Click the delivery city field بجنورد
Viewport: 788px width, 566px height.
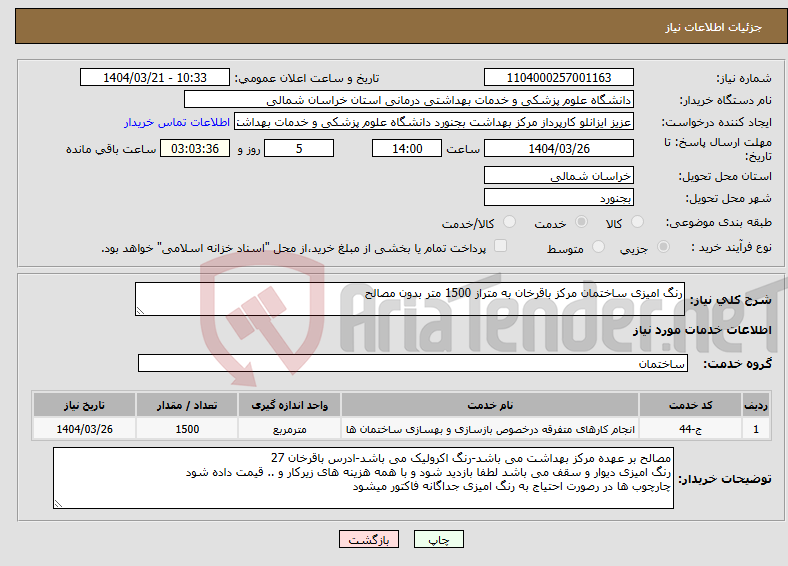pos(558,197)
